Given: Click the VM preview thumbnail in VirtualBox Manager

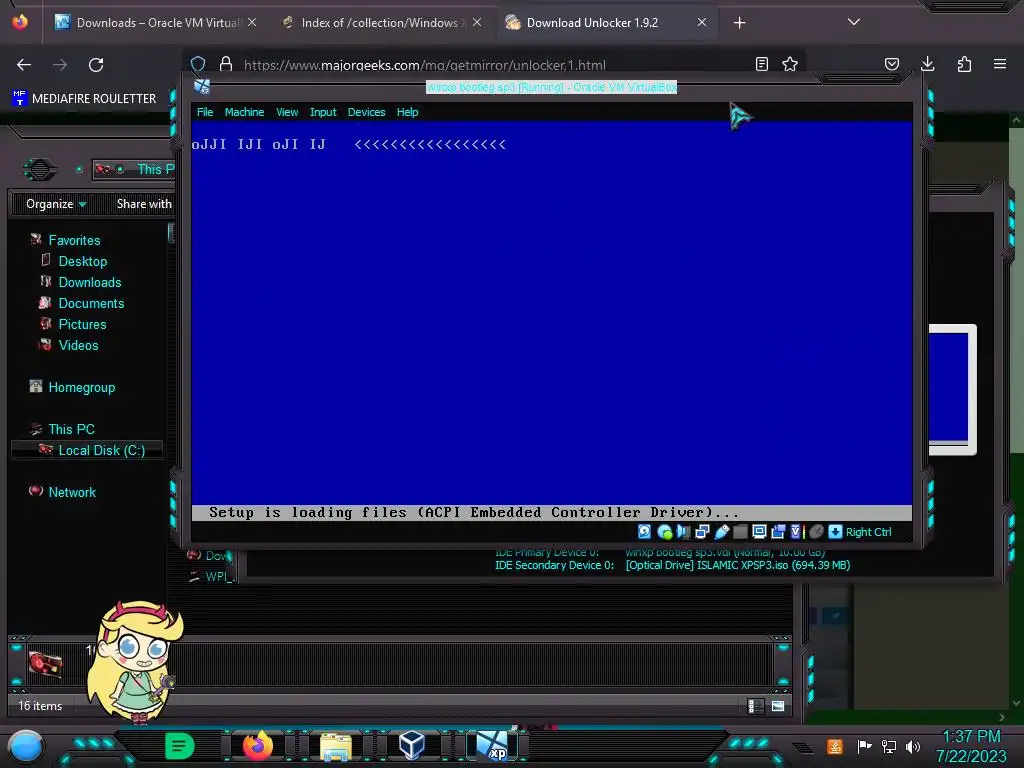Looking at the screenshot, I should 952,389.
